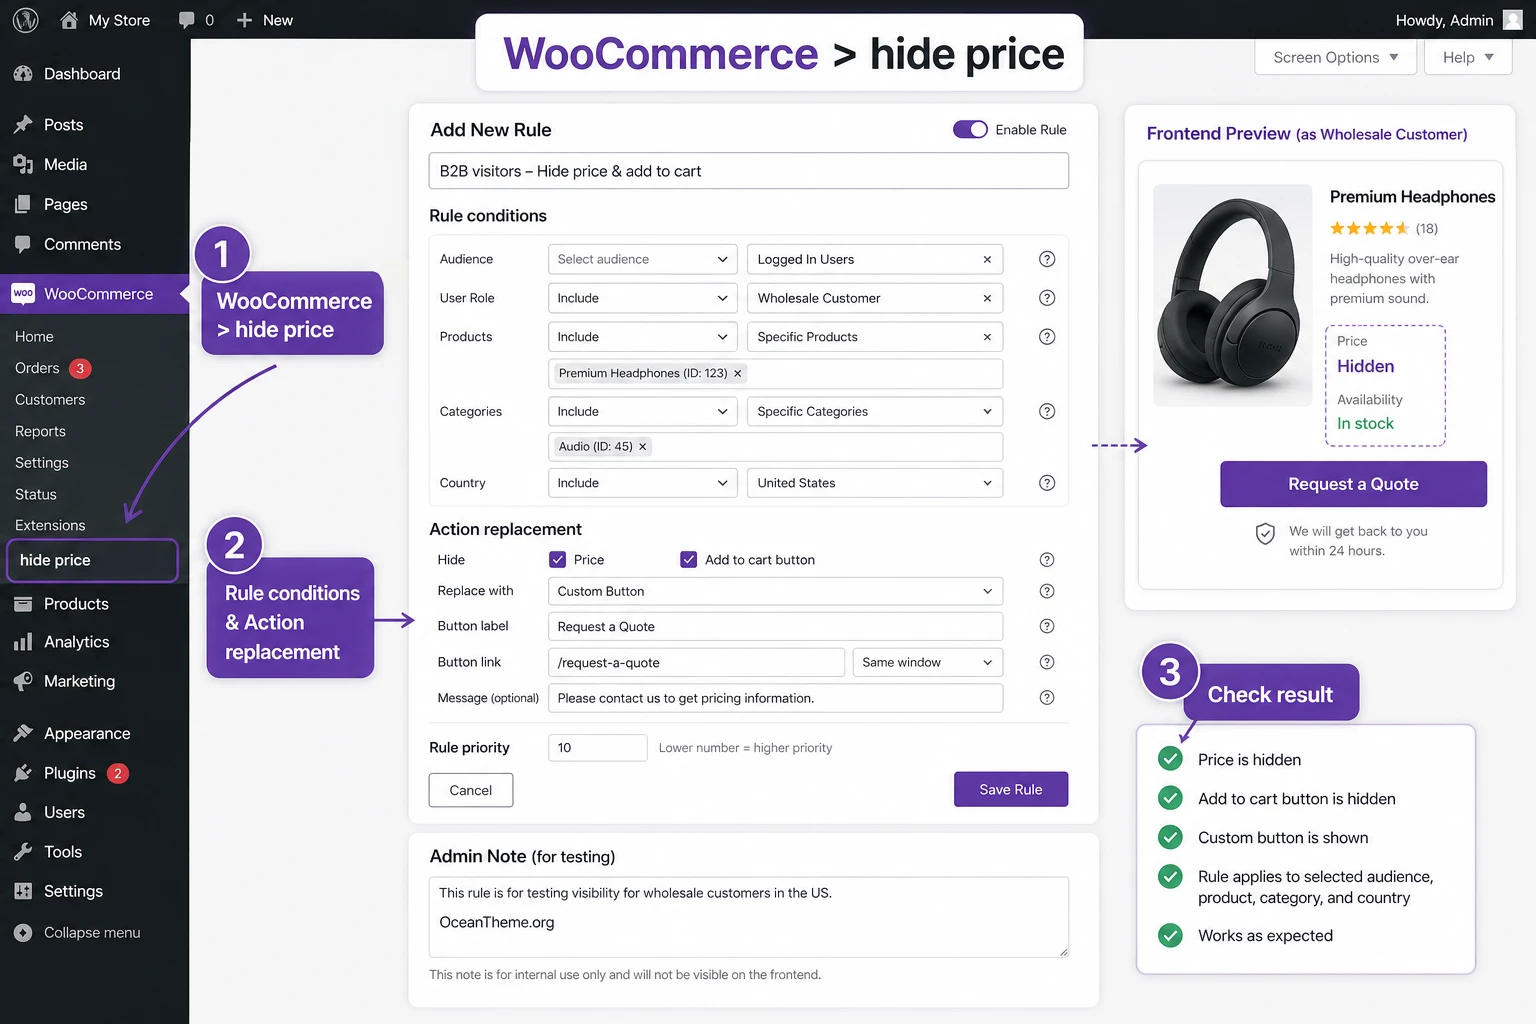Click the help icon for Message field
This screenshot has height=1024, width=1536.
1047,698
